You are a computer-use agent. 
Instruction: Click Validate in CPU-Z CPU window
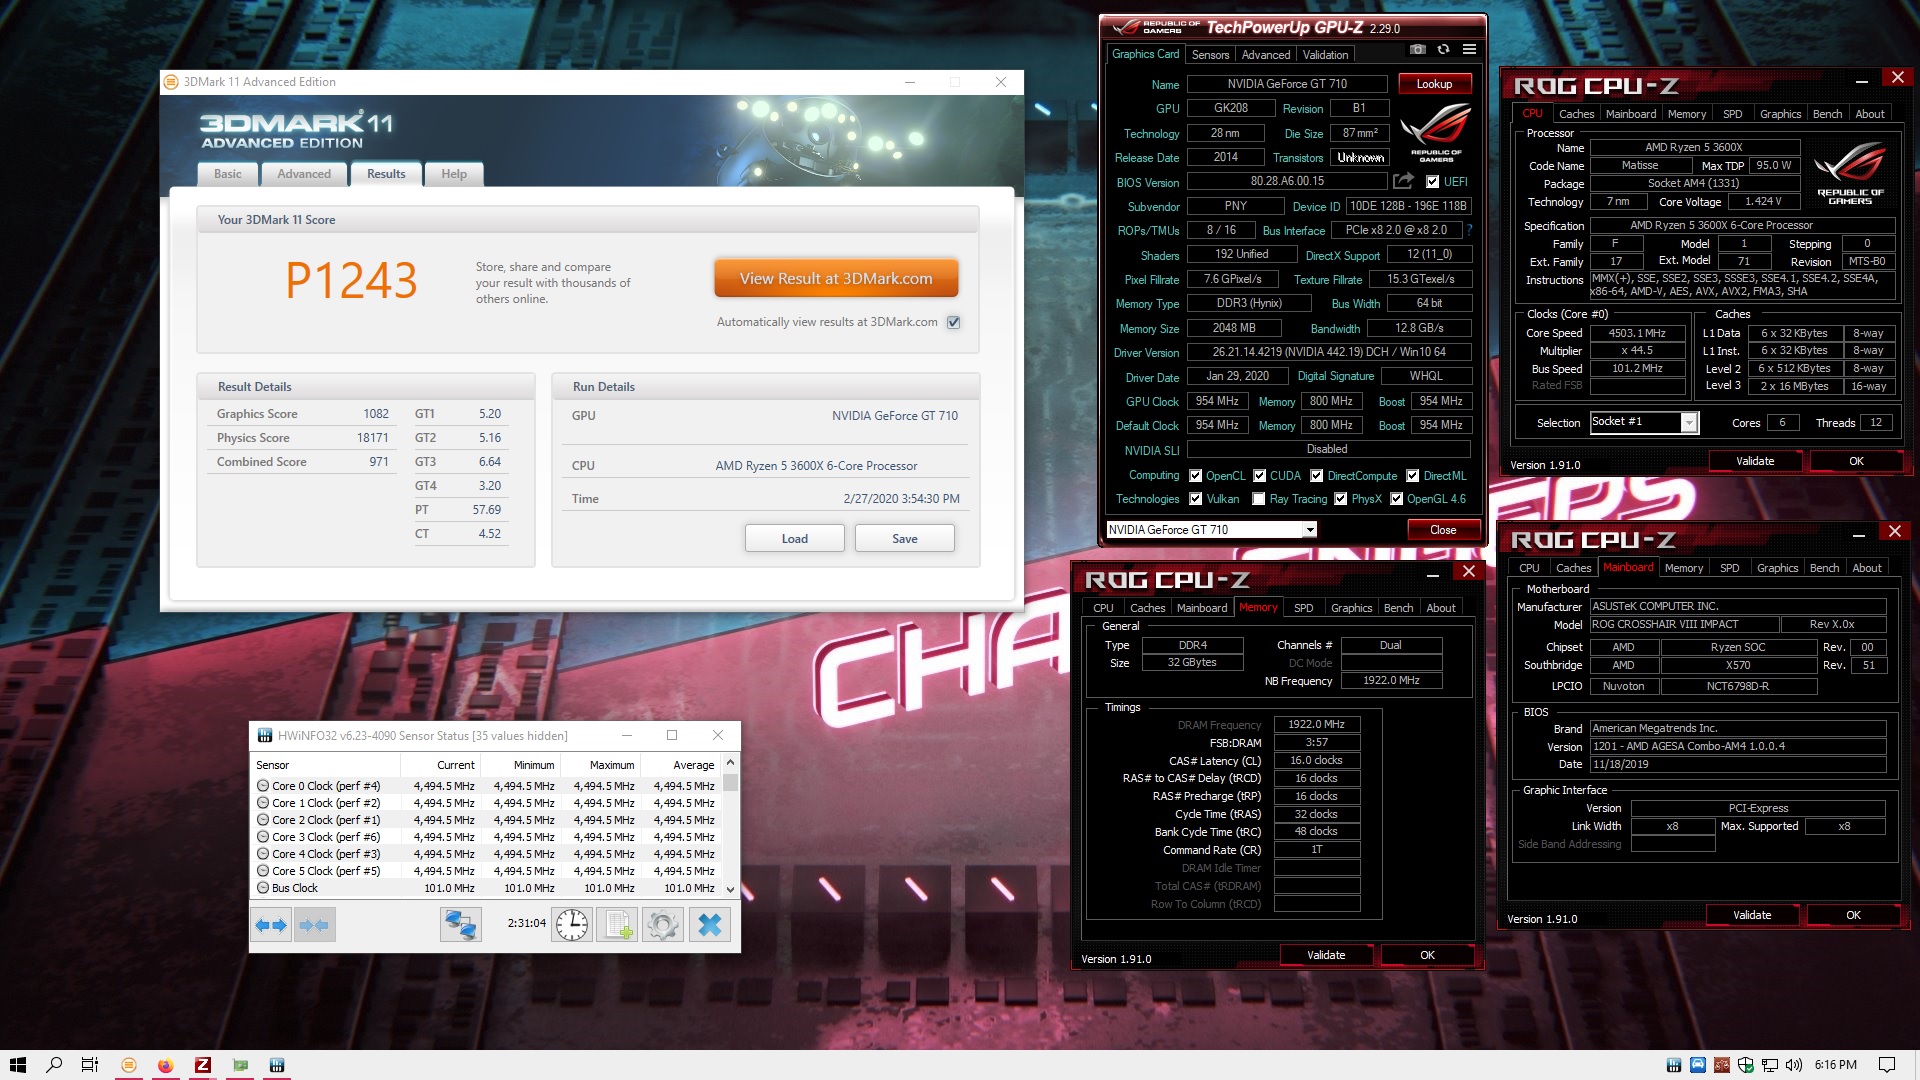coord(1755,461)
